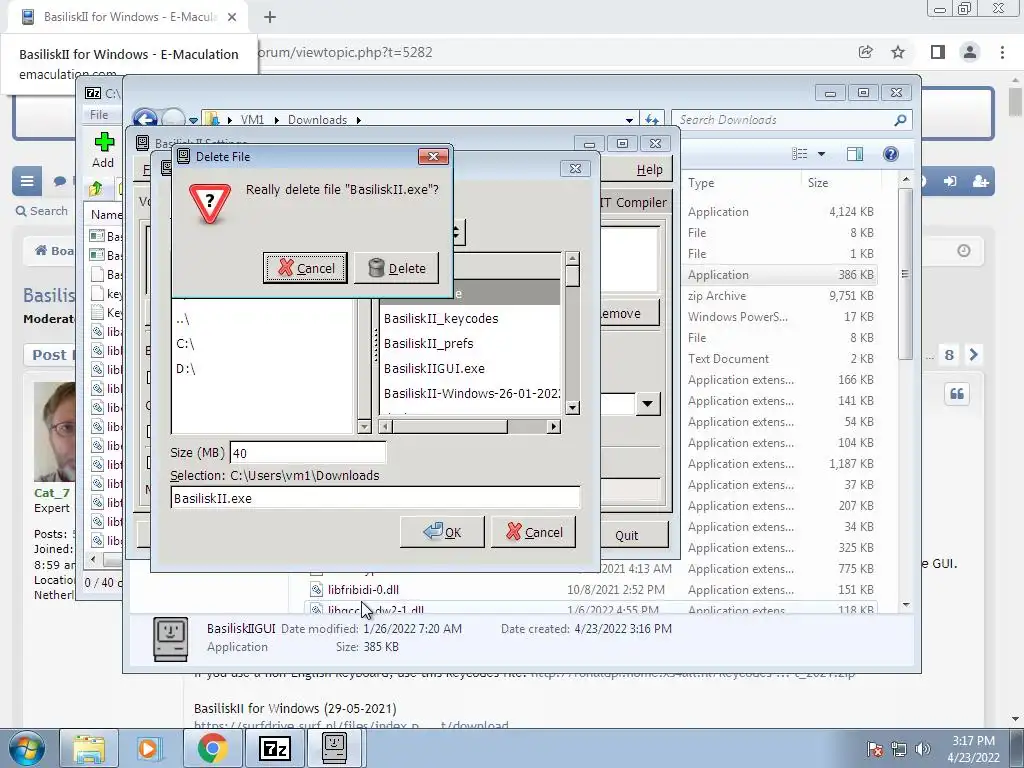Click the Add button in 7-Zip

pyautogui.click(x=103, y=150)
